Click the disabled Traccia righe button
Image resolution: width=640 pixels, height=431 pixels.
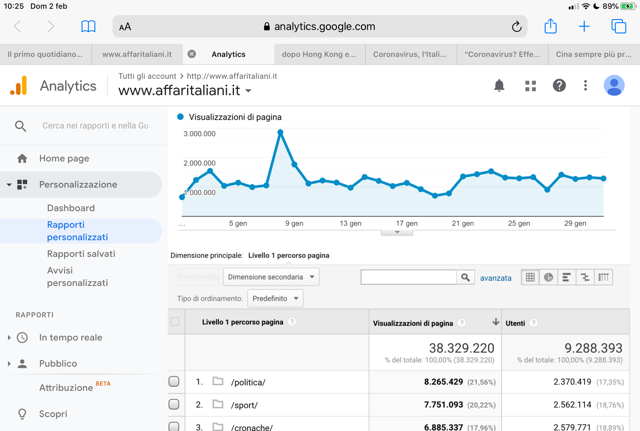point(199,277)
